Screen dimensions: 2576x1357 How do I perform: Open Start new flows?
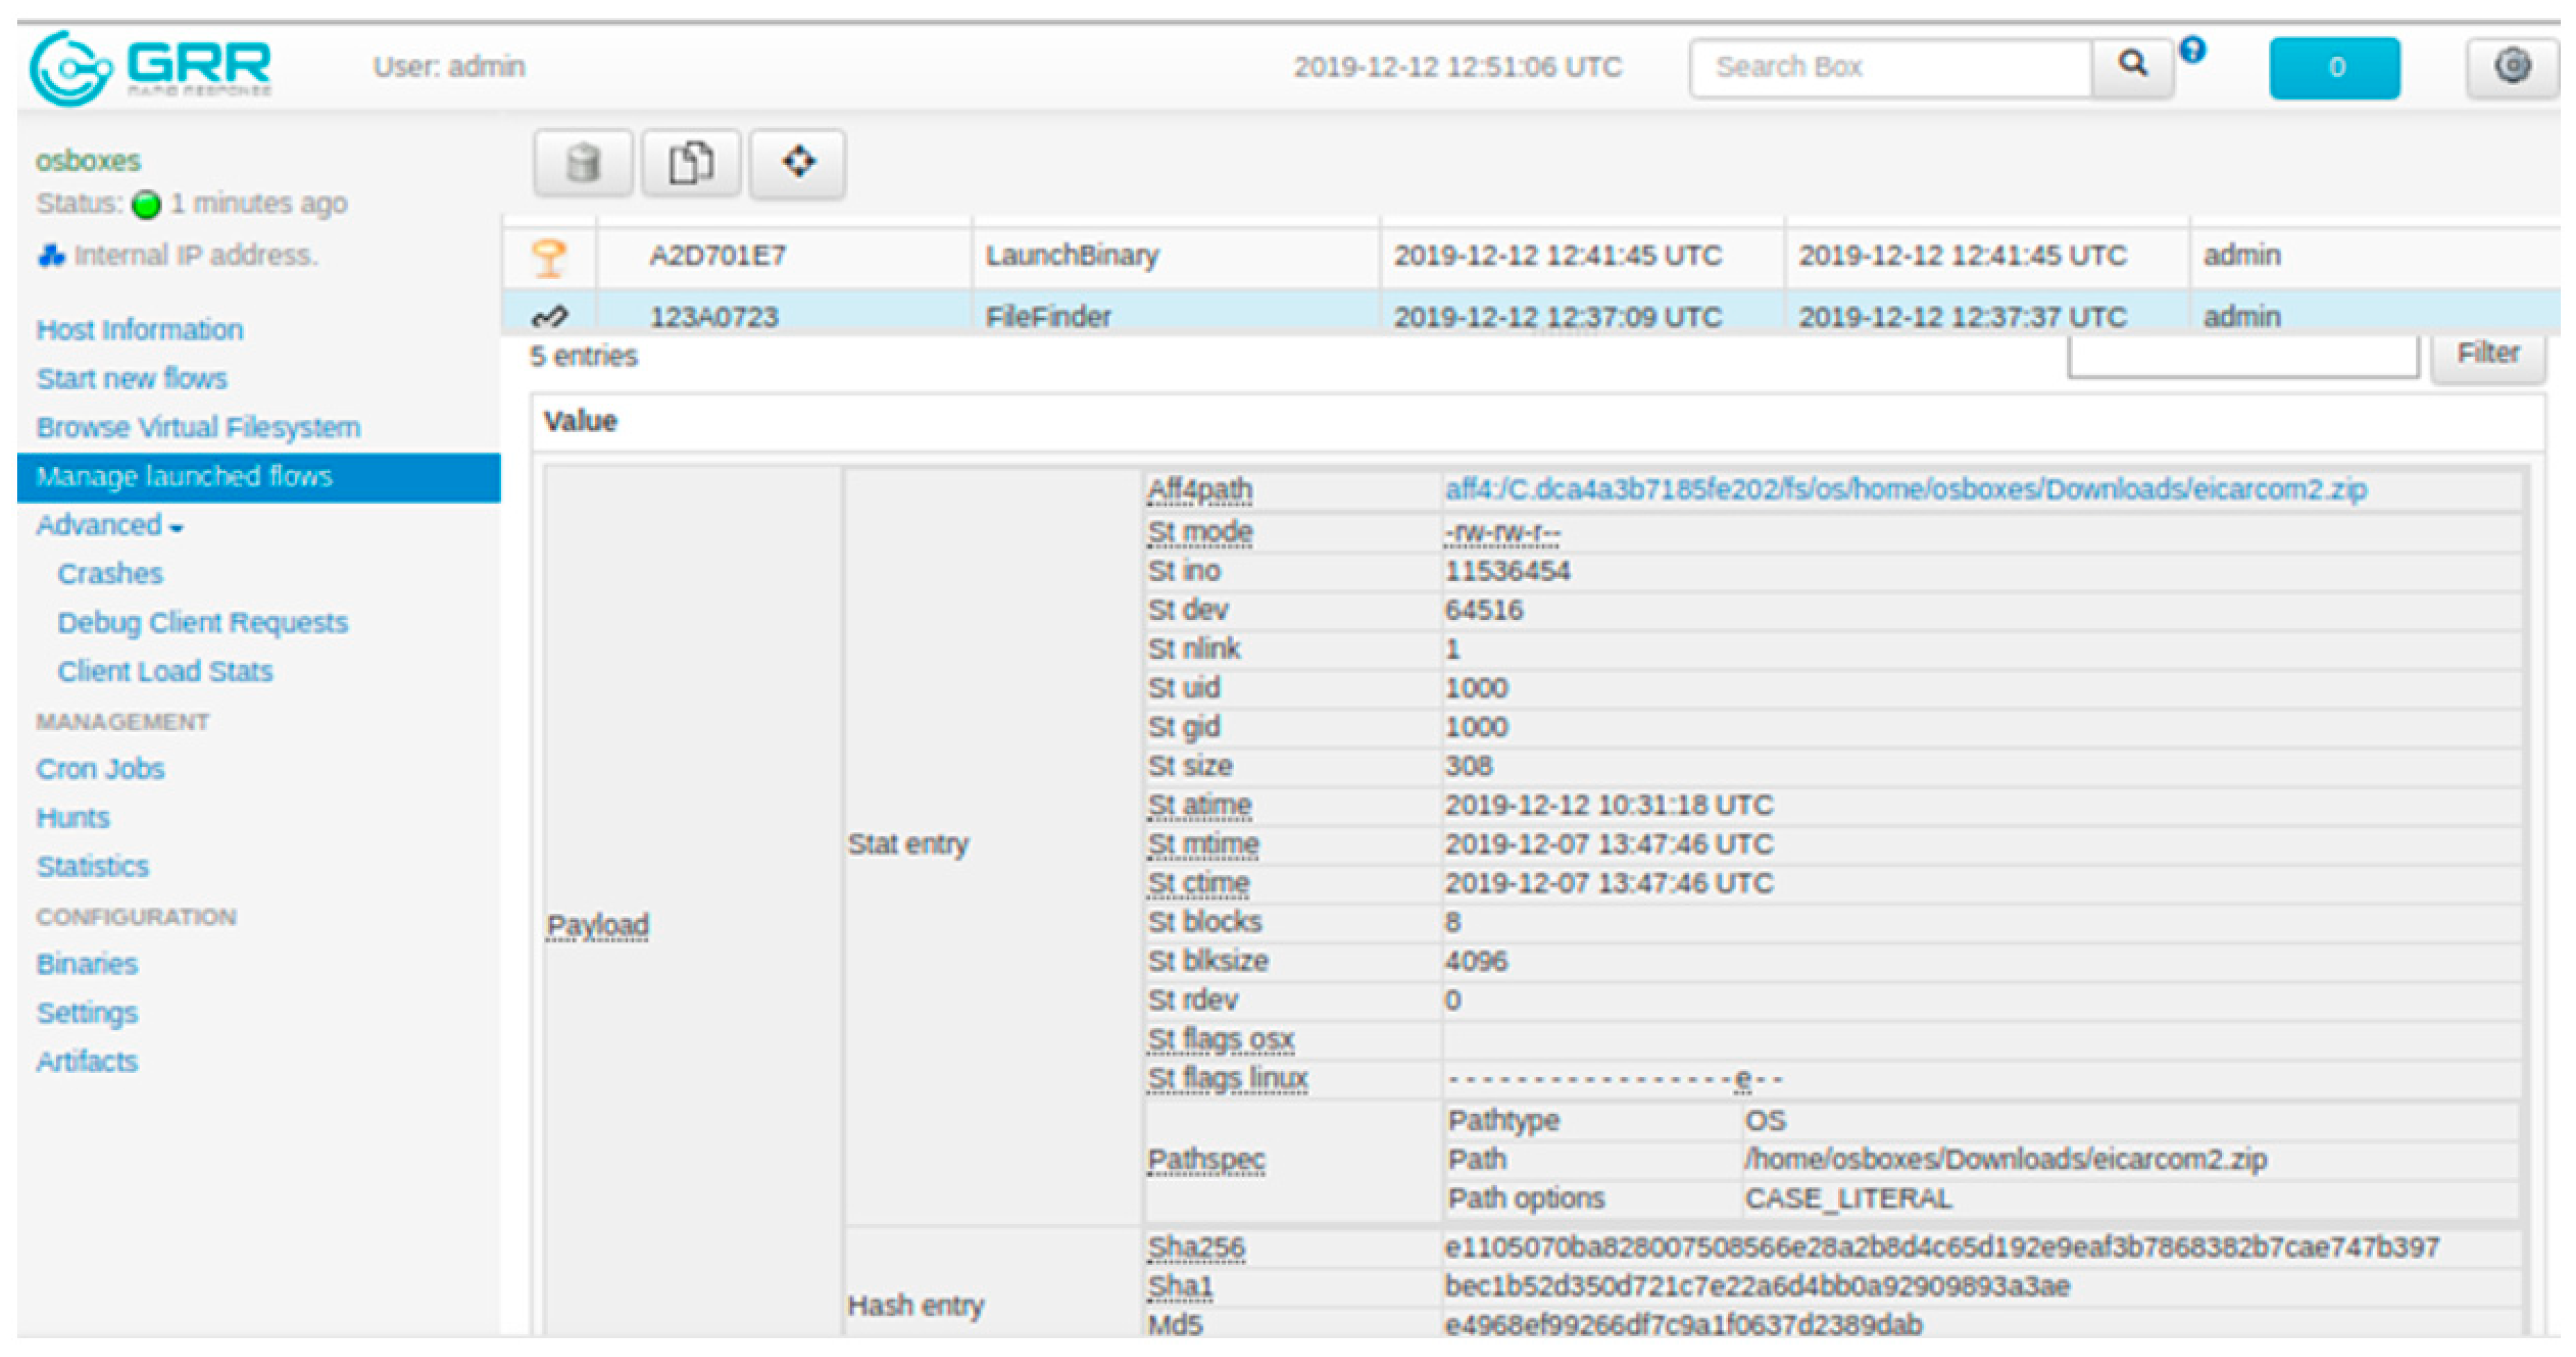(x=132, y=379)
